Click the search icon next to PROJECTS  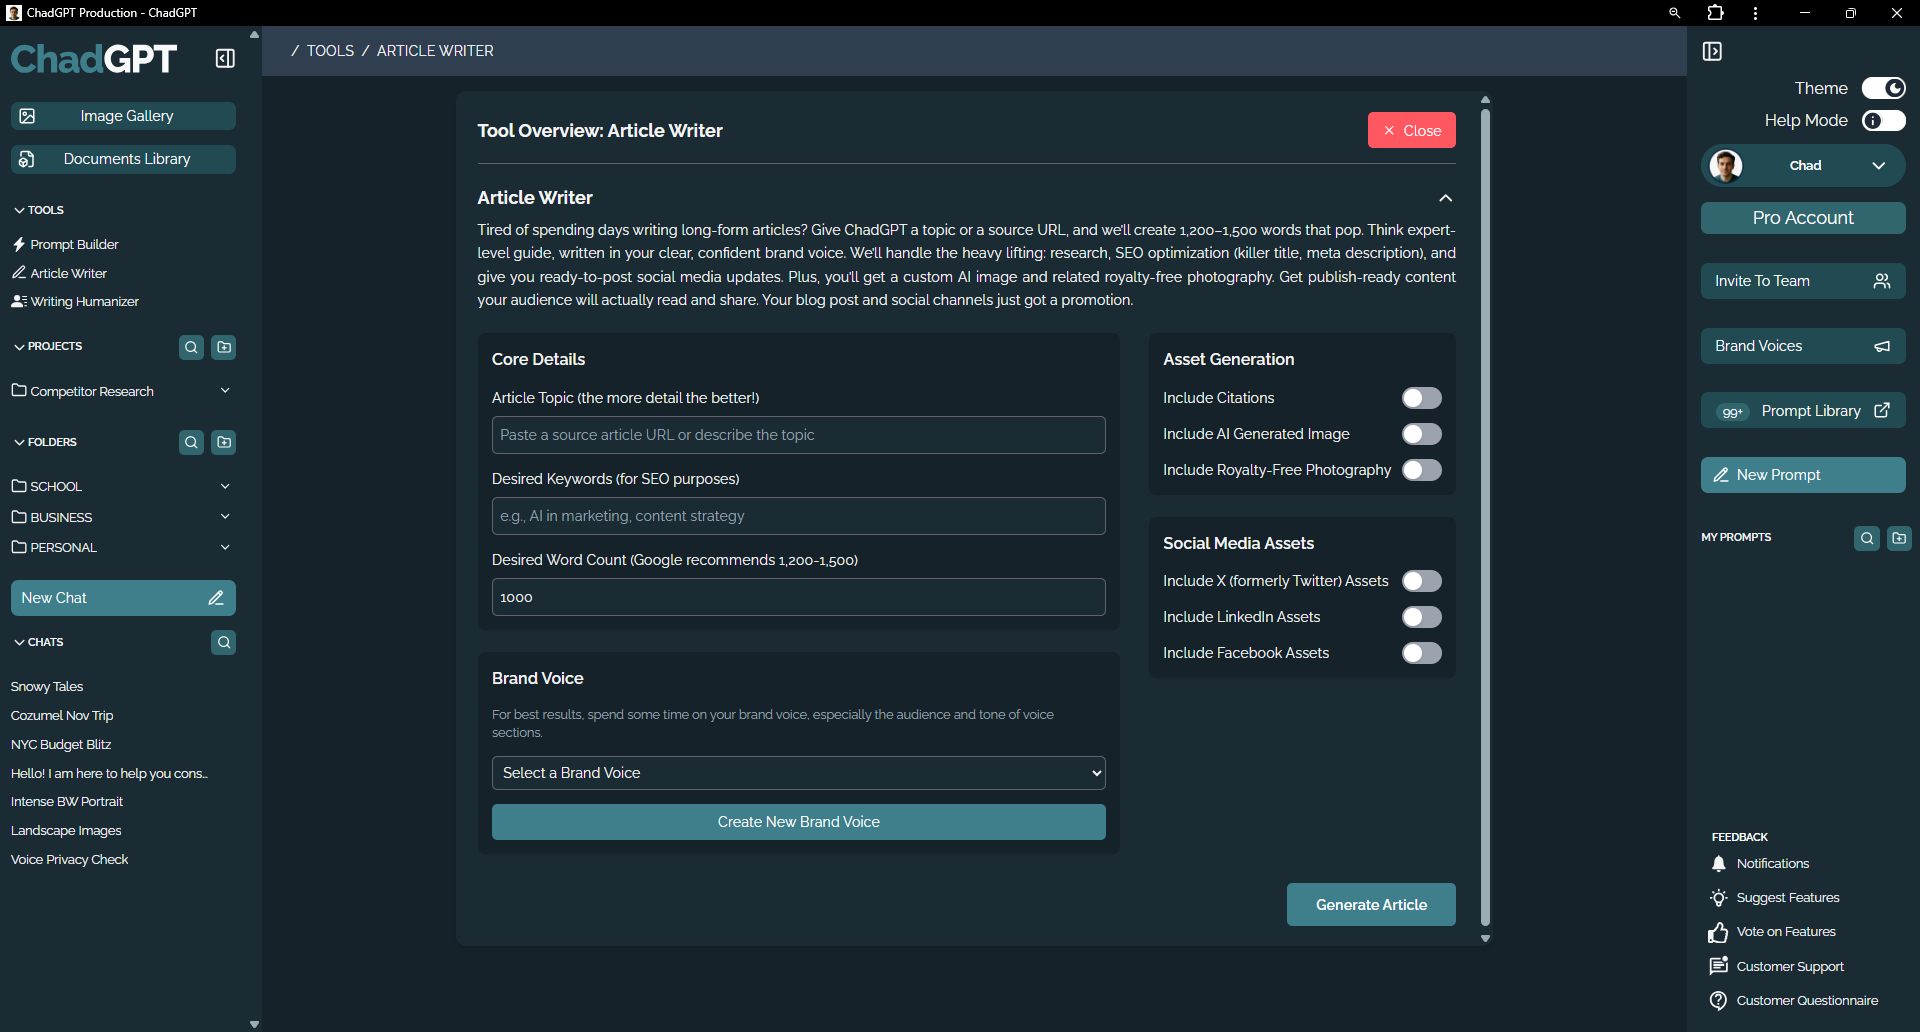click(x=191, y=347)
